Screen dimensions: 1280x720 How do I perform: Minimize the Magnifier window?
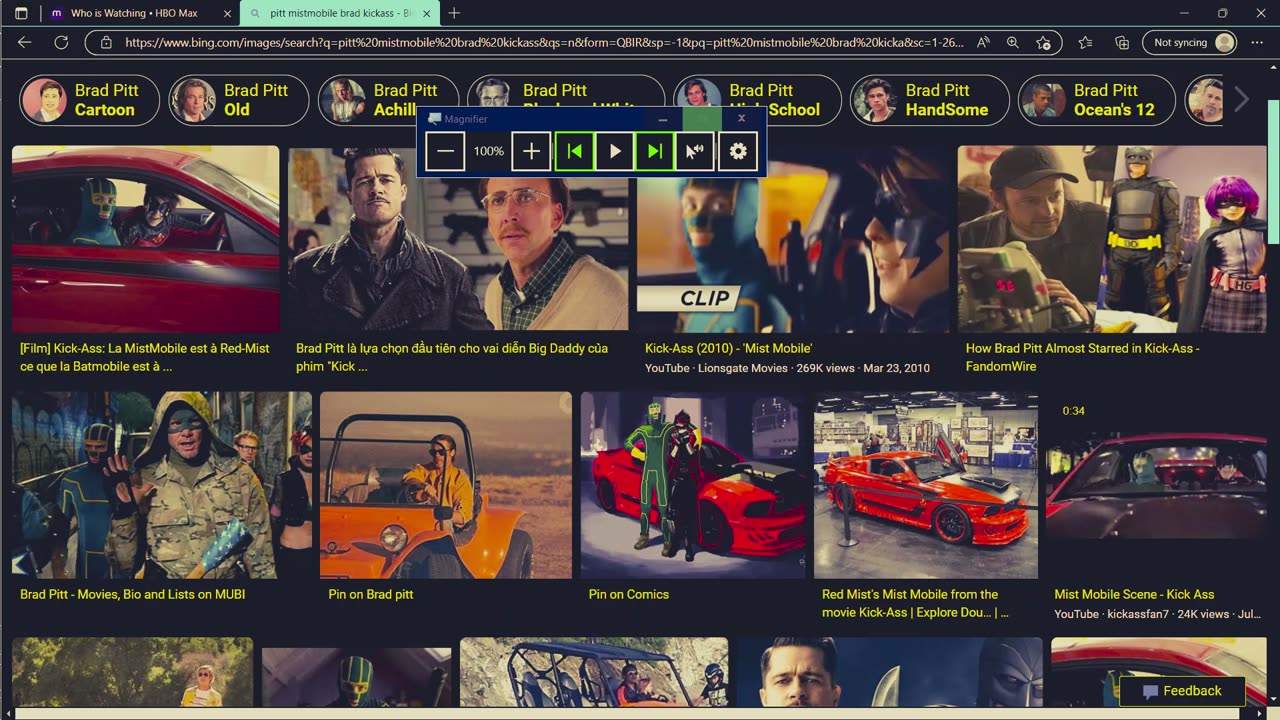tap(662, 118)
